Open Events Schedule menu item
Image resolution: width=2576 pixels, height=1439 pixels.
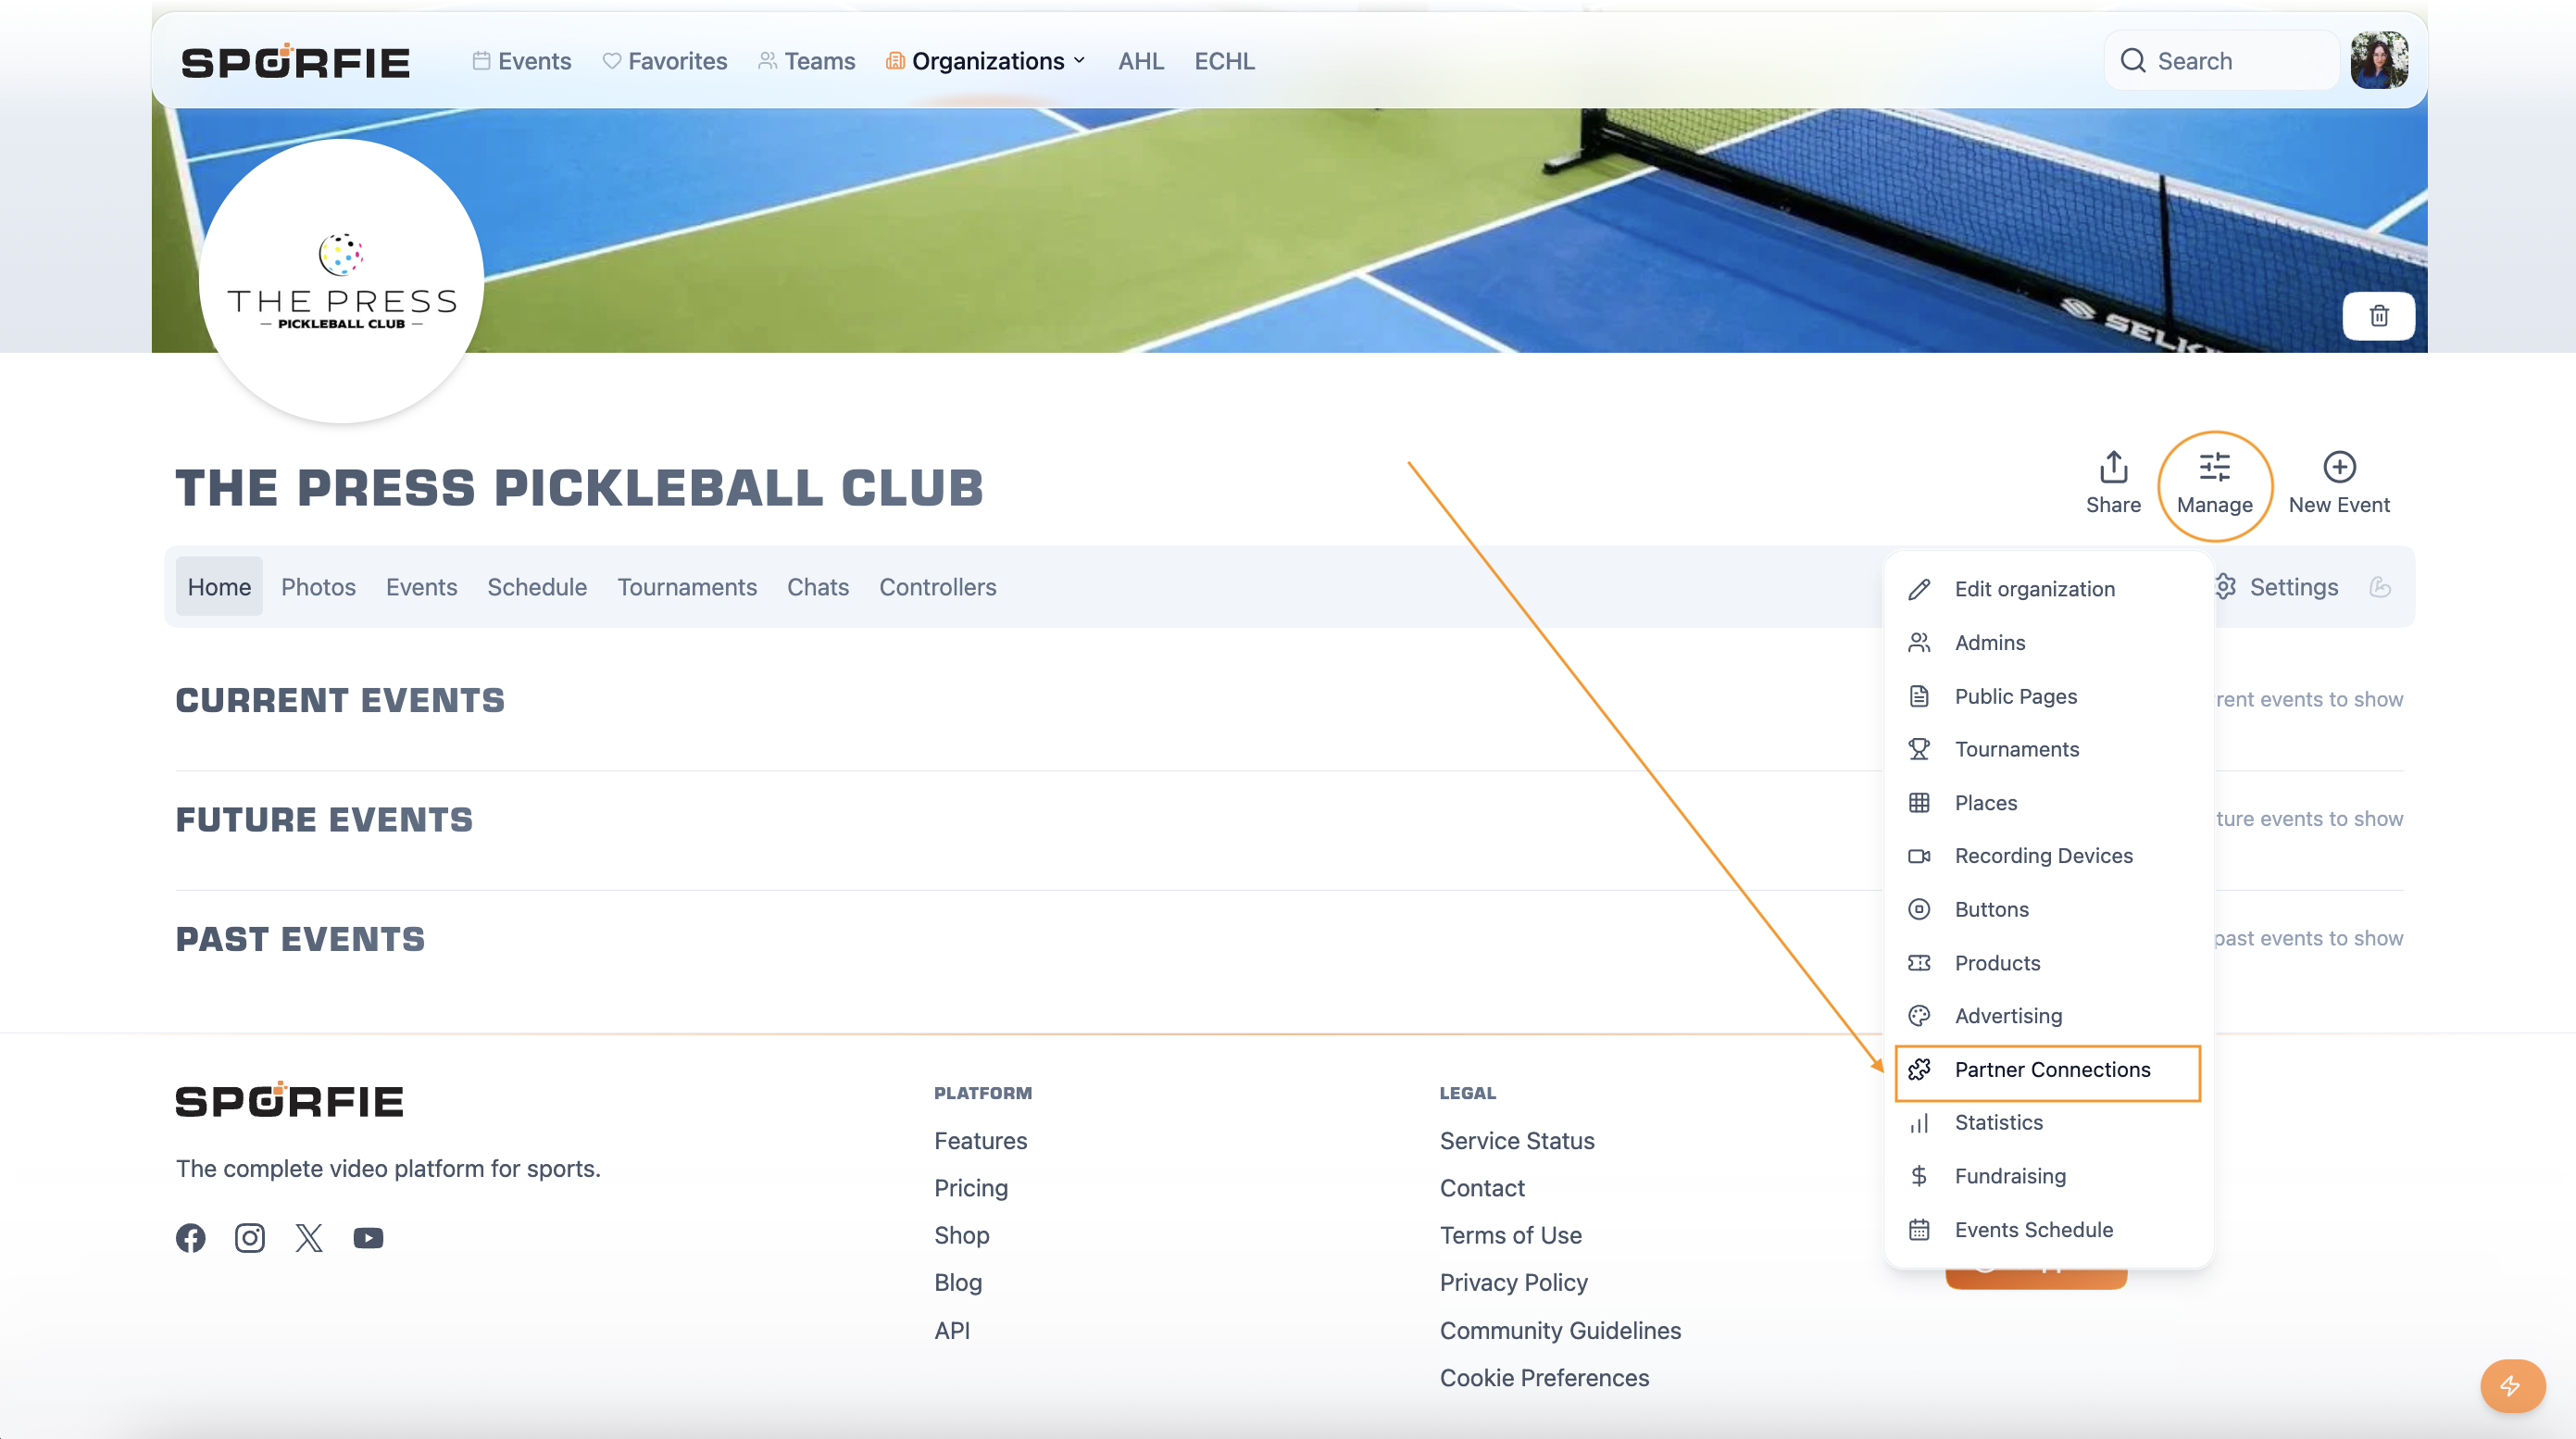(x=2048, y=1230)
